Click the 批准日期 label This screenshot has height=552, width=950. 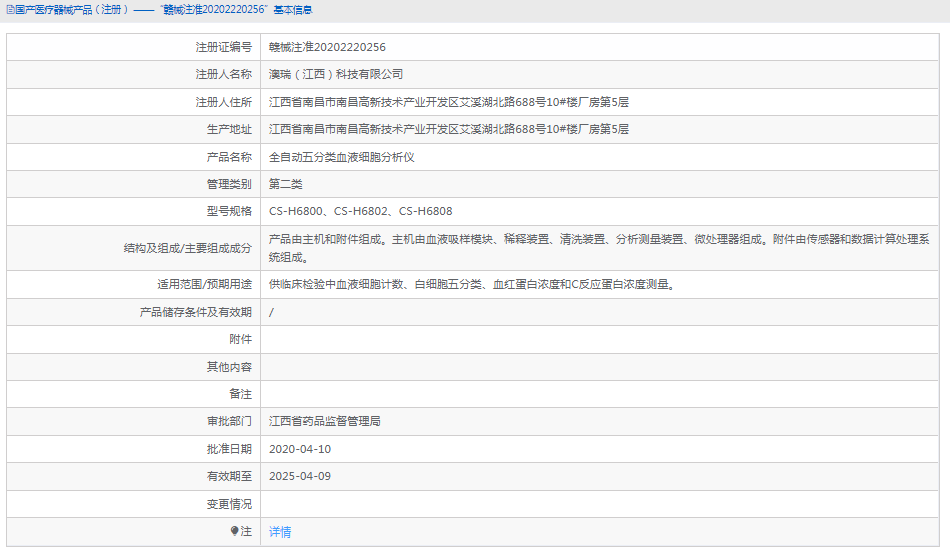click(x=229, y=449)
